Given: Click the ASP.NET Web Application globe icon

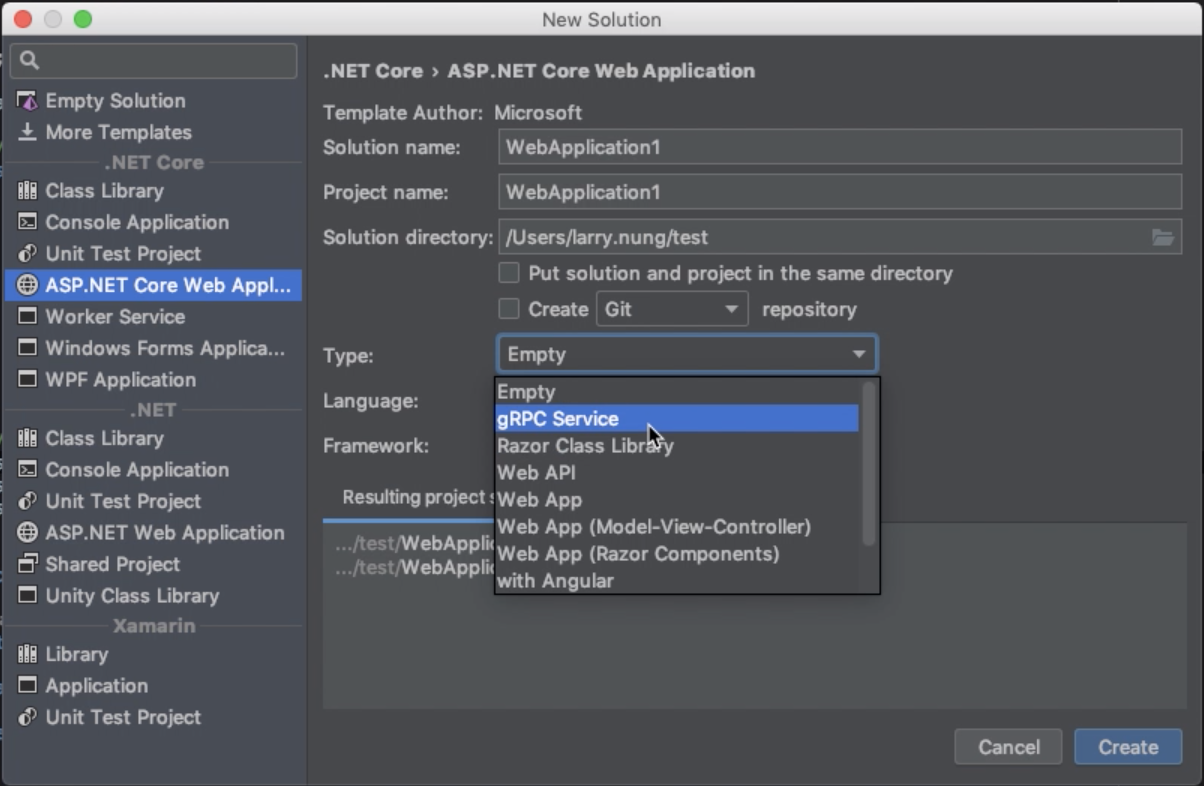Looking at the screenshot, I should click(x=28, y=533).
